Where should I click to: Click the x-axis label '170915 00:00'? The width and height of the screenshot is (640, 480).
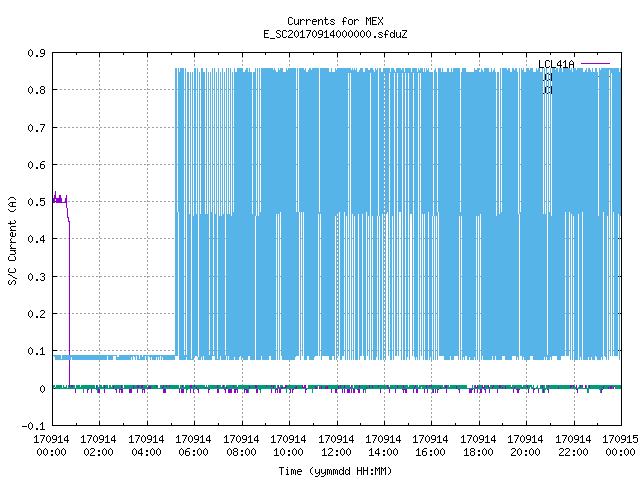(620, 446)
